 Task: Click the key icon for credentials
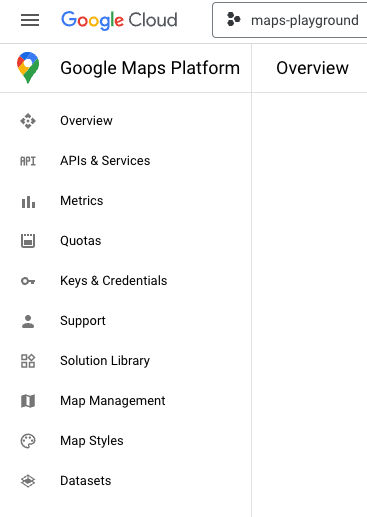pyautogui.click(x=28, y=281)
